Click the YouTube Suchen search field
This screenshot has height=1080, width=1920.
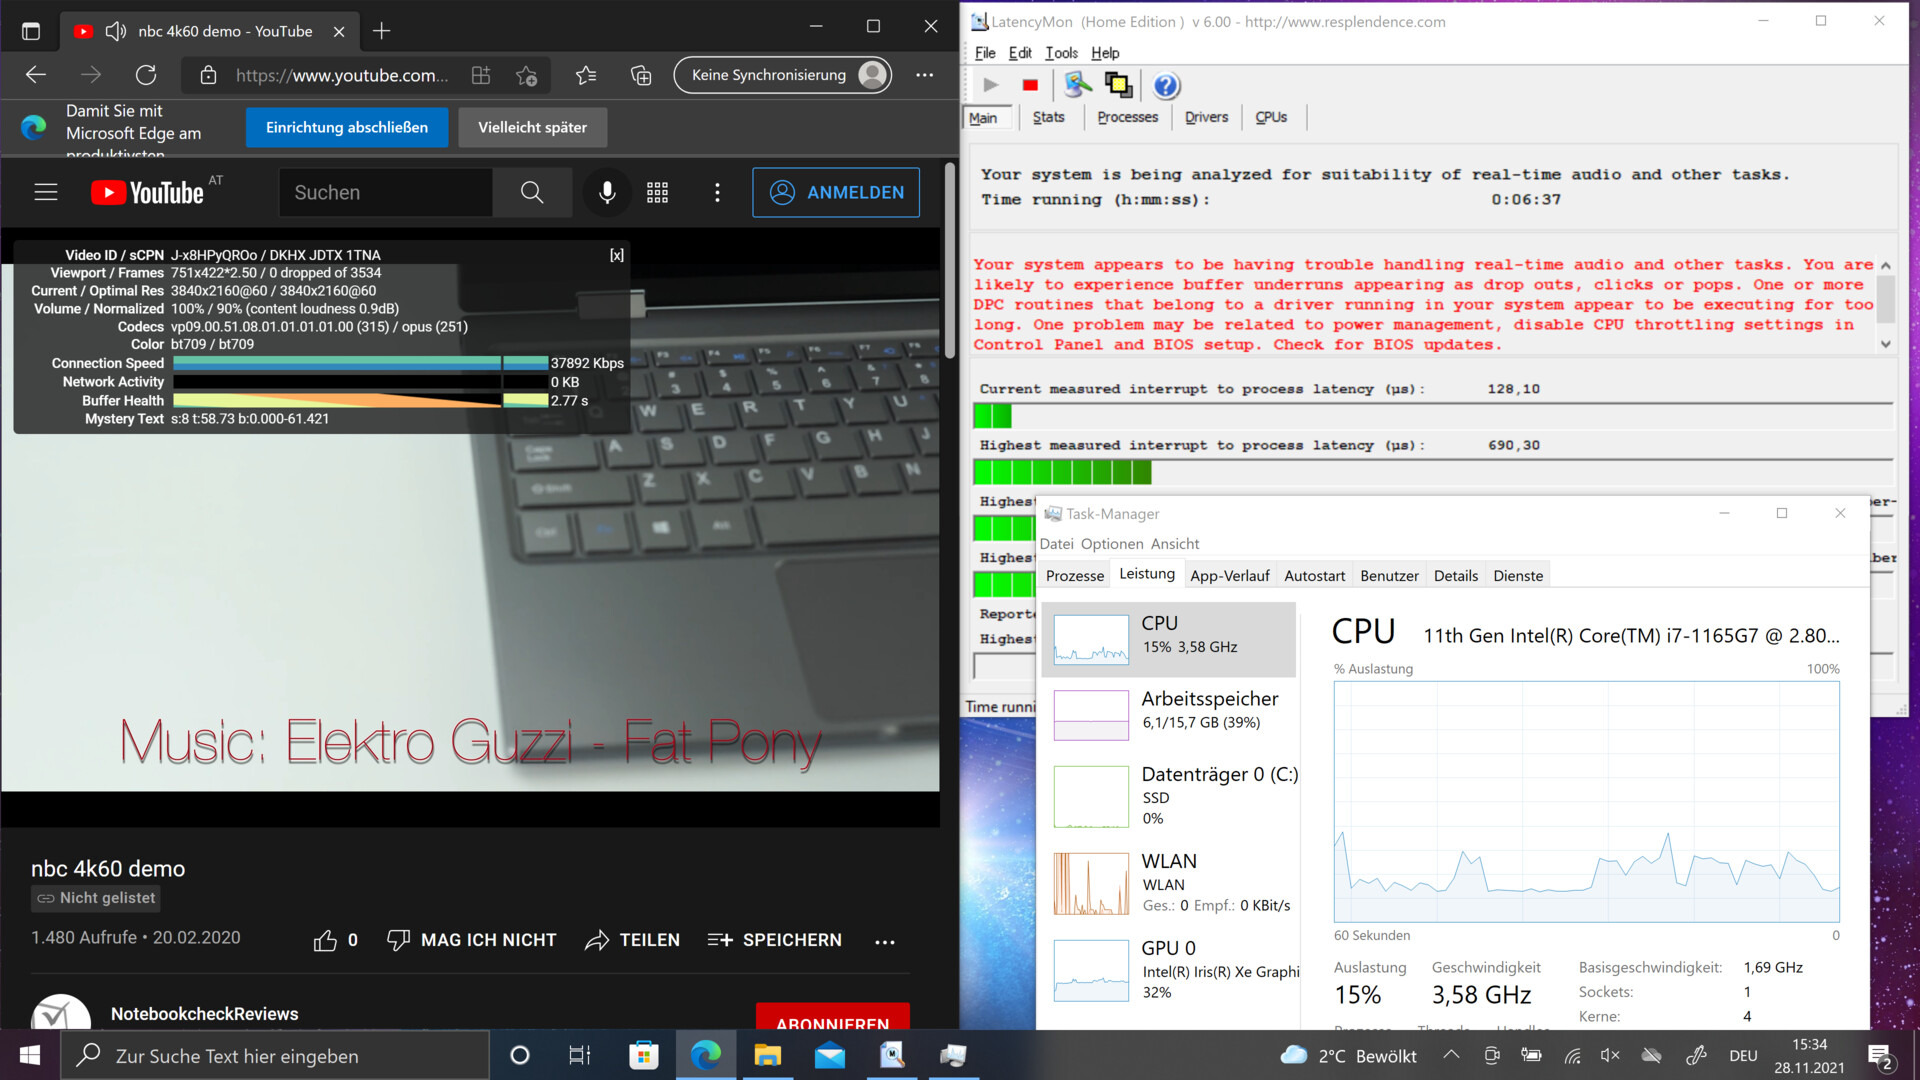tap(385, 192)
